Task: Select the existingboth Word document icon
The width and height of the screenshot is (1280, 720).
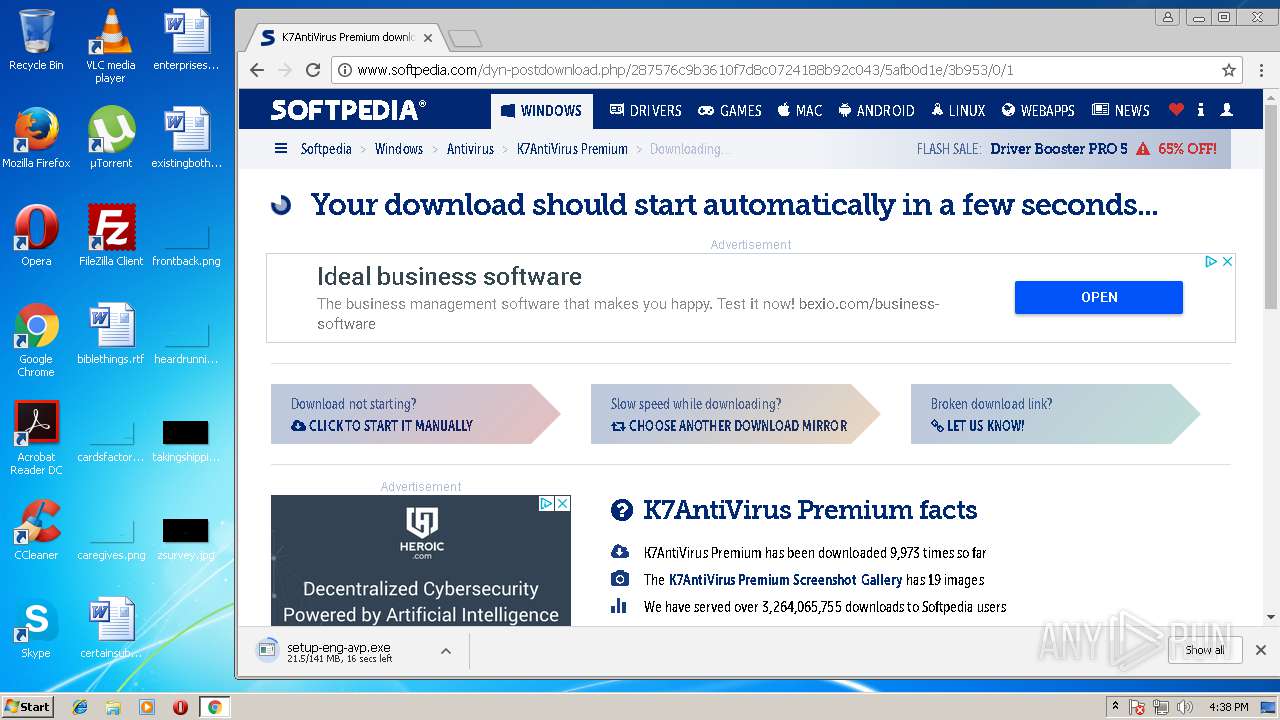Action: click(186, 138)
